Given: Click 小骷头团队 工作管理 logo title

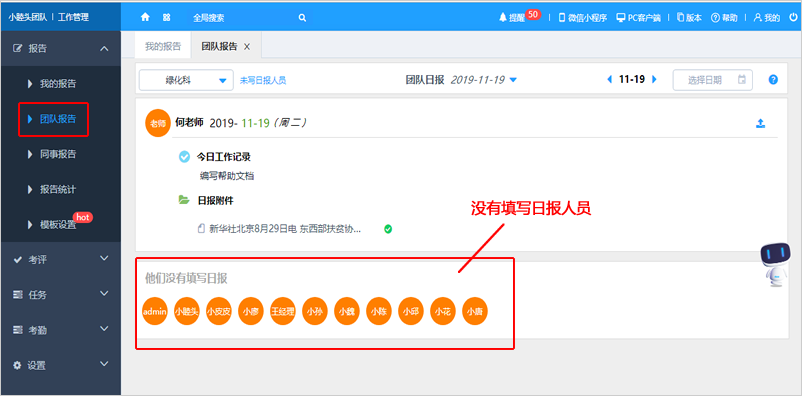Looking at the screenshot, I should pos(49,17).
